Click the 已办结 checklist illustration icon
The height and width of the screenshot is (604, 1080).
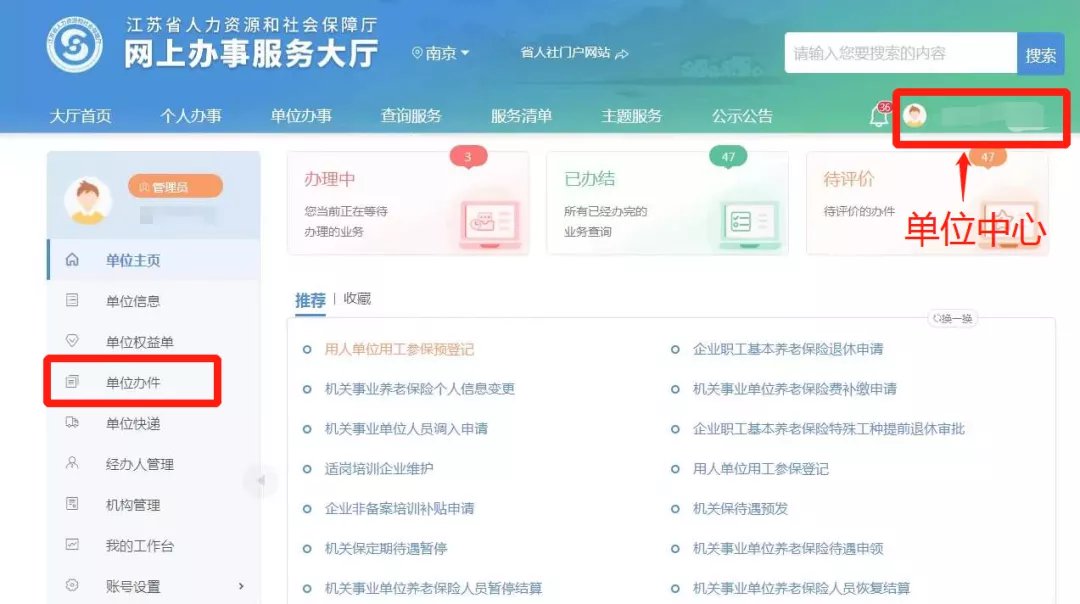(749, 223)
